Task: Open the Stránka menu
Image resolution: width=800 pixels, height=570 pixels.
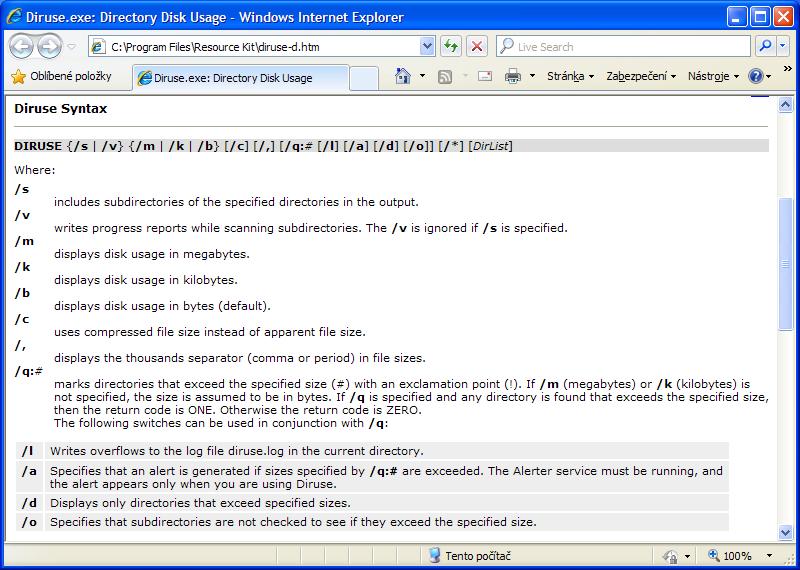Action: tap(570, 77)
